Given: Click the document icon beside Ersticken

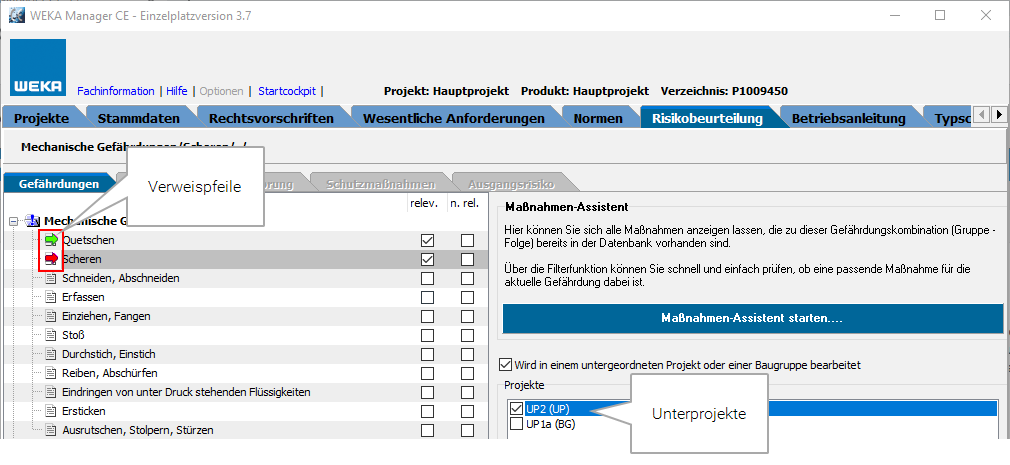Looking at the screenshot, I should tap(53, 411).
